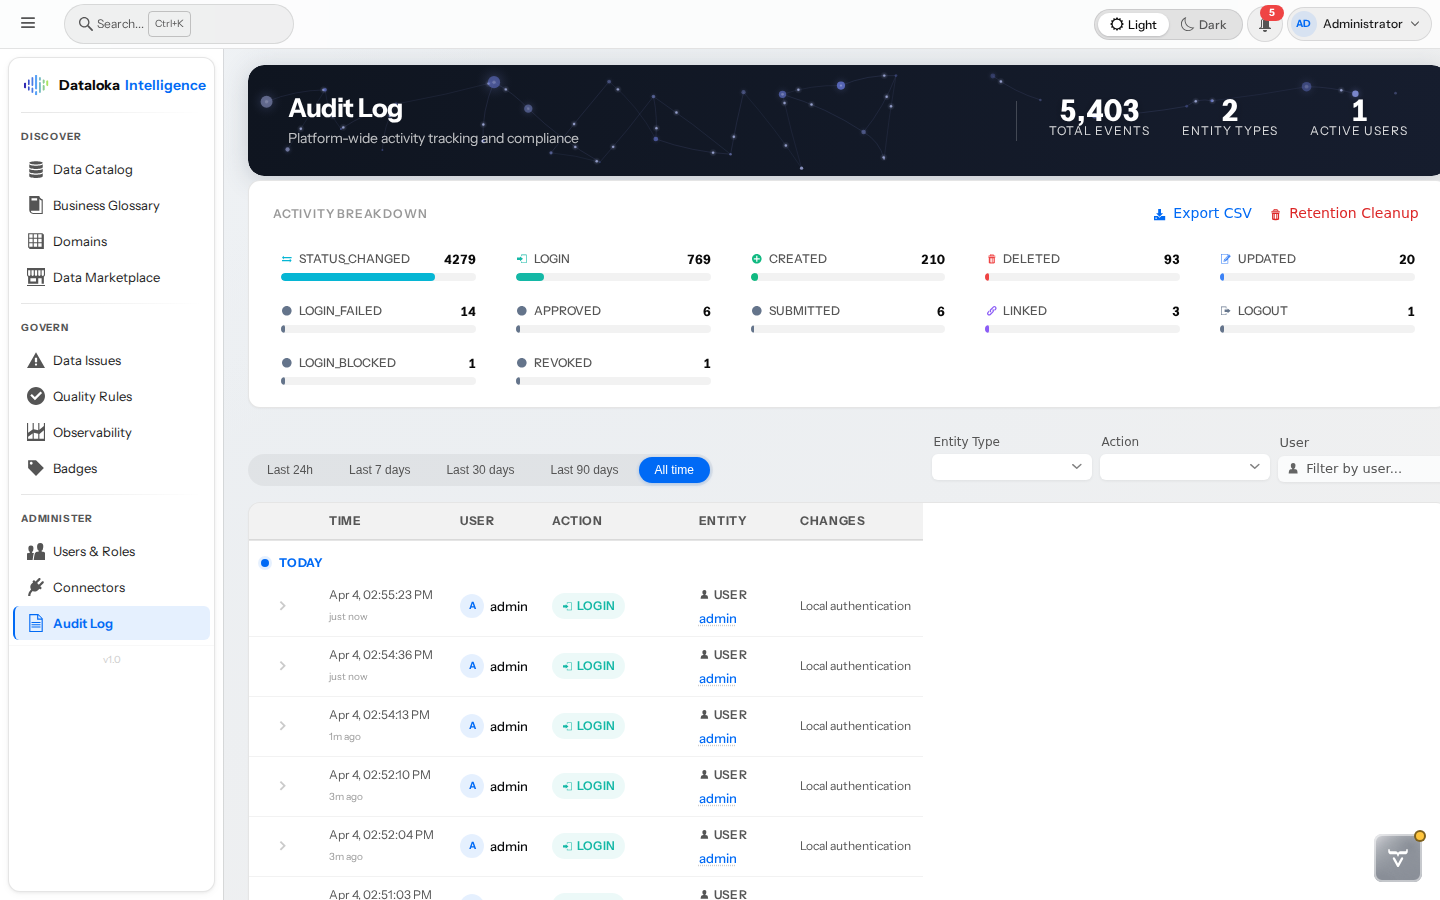Select the Quality Rules icon
This screenshot has width=1440, height=900.
(x=35, y=396)
